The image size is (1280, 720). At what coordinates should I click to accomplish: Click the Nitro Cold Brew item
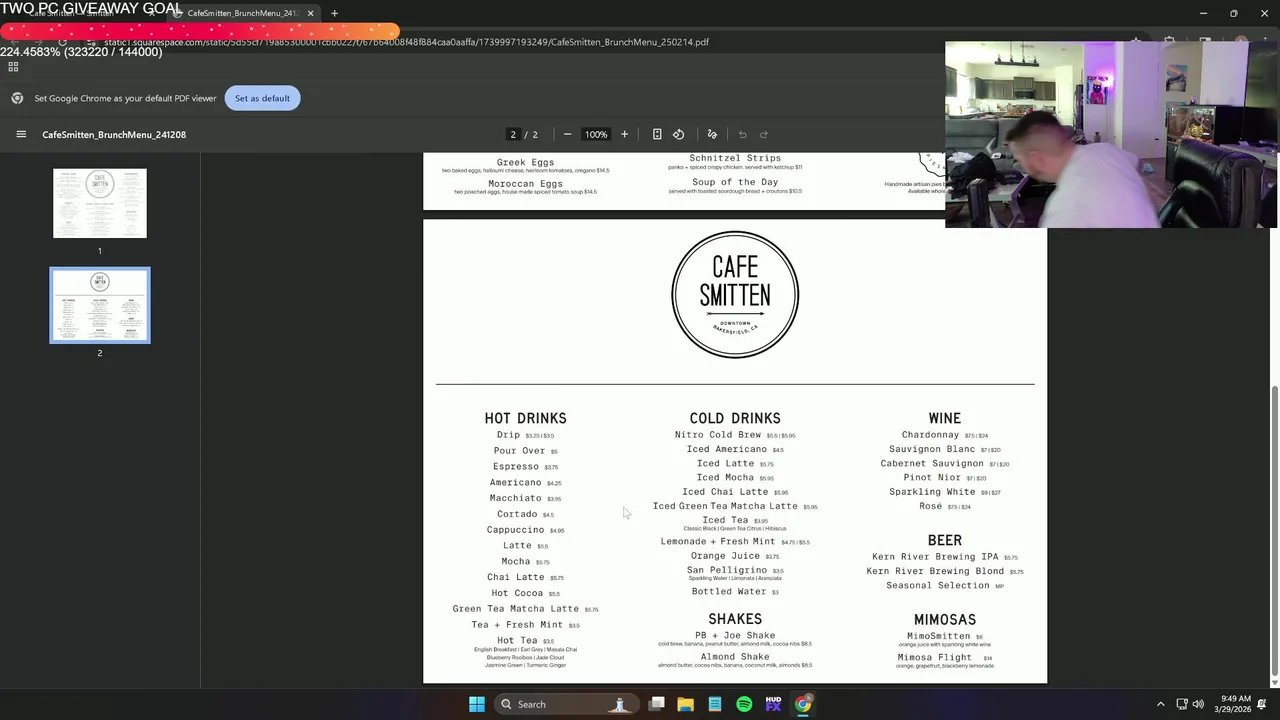(735, 435)
